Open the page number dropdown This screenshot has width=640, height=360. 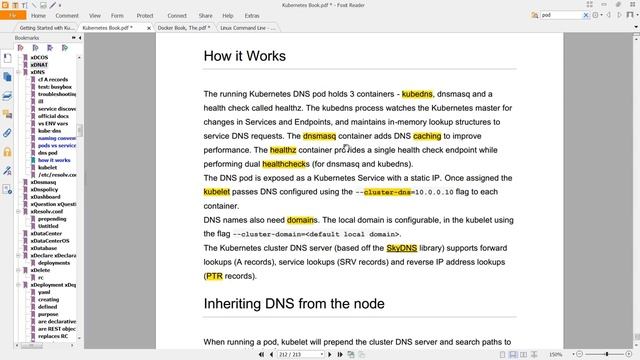(x=322, y=354)
